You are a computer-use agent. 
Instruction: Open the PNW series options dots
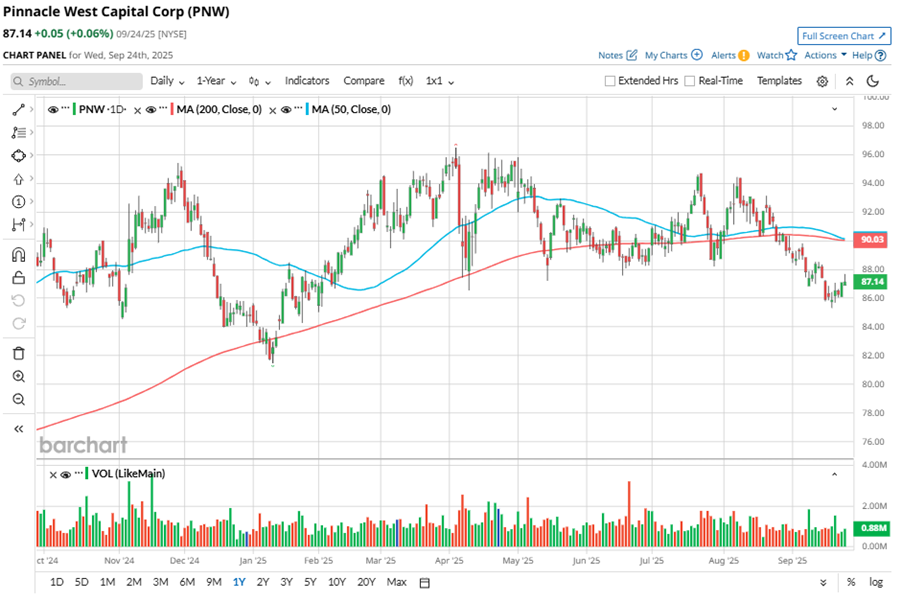pyautogui.click(x=66, y=108)
